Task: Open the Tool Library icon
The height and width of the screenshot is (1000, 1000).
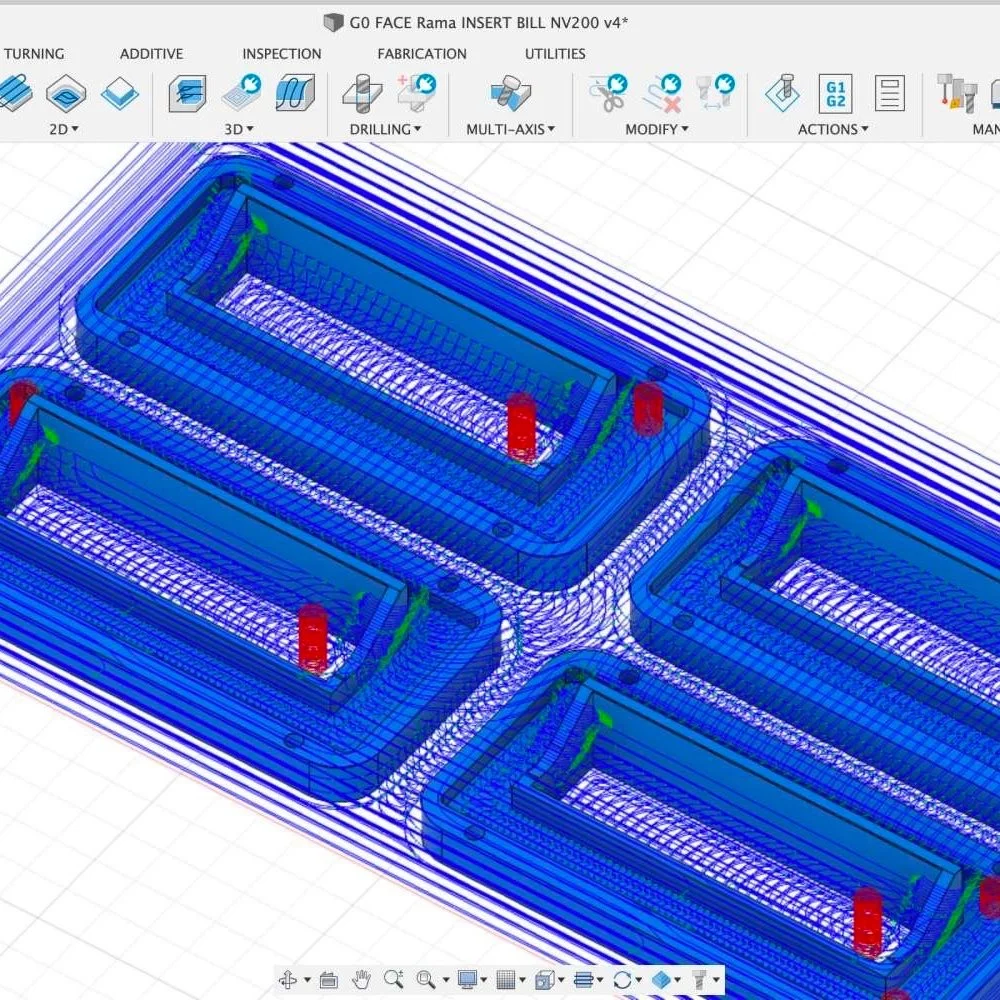Action: pyautogui.click(x=956, y=93)
